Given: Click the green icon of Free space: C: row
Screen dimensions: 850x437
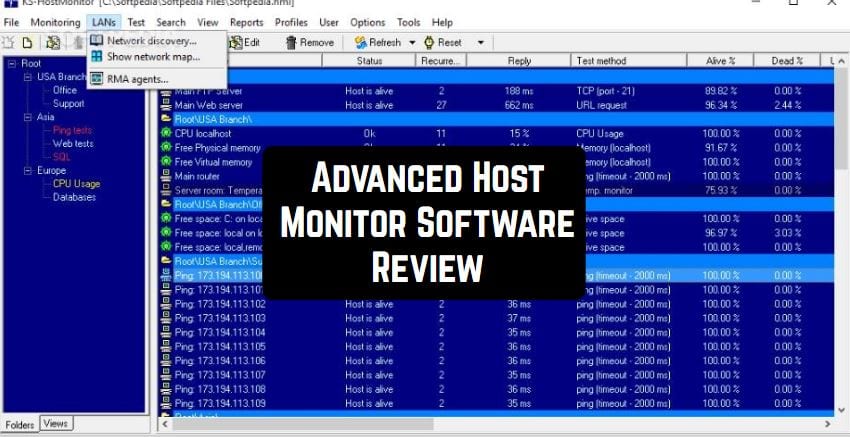Looking at the screenshot, I should [166, 218].
